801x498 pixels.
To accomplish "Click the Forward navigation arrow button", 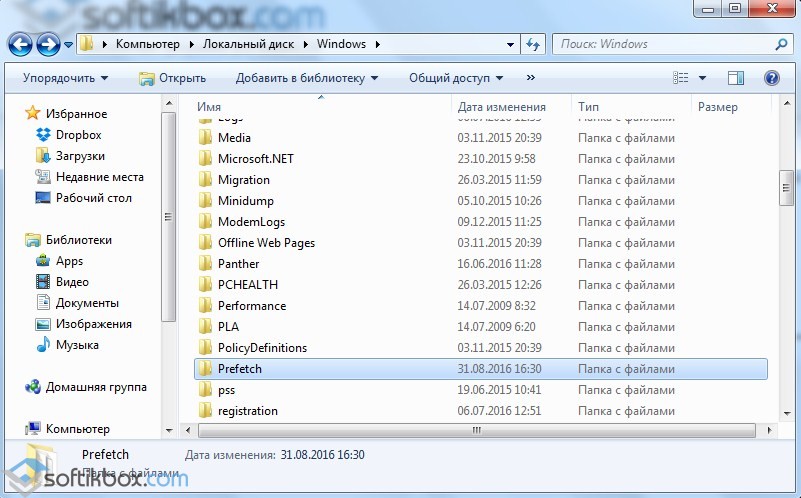I will click(47, 44).
